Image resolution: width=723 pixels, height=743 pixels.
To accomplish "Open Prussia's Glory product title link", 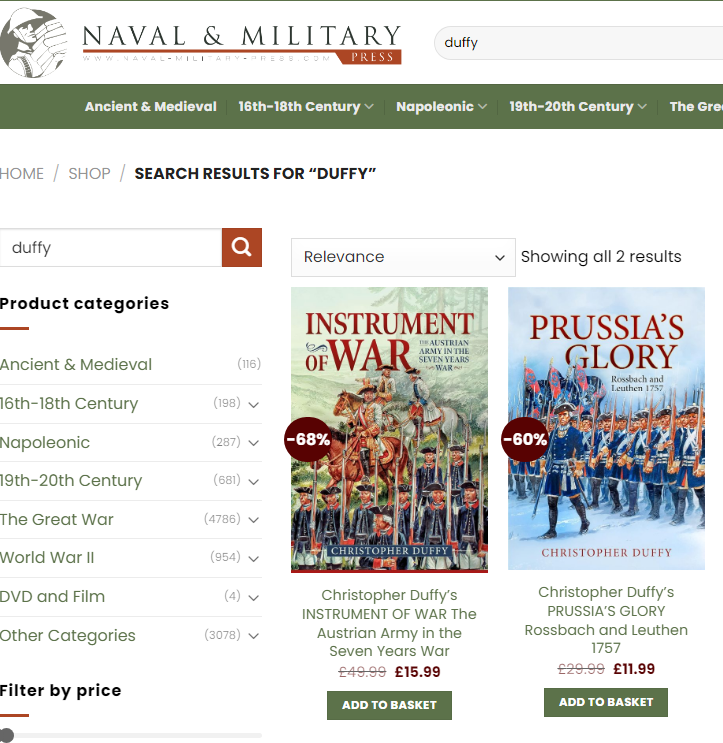I will [x=606, y=620].
